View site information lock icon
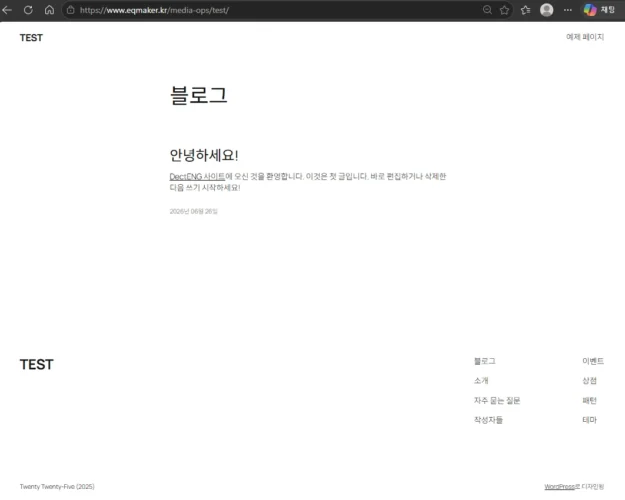The width and height of the screenshot is (625, 500). click(x=71, y=10)
